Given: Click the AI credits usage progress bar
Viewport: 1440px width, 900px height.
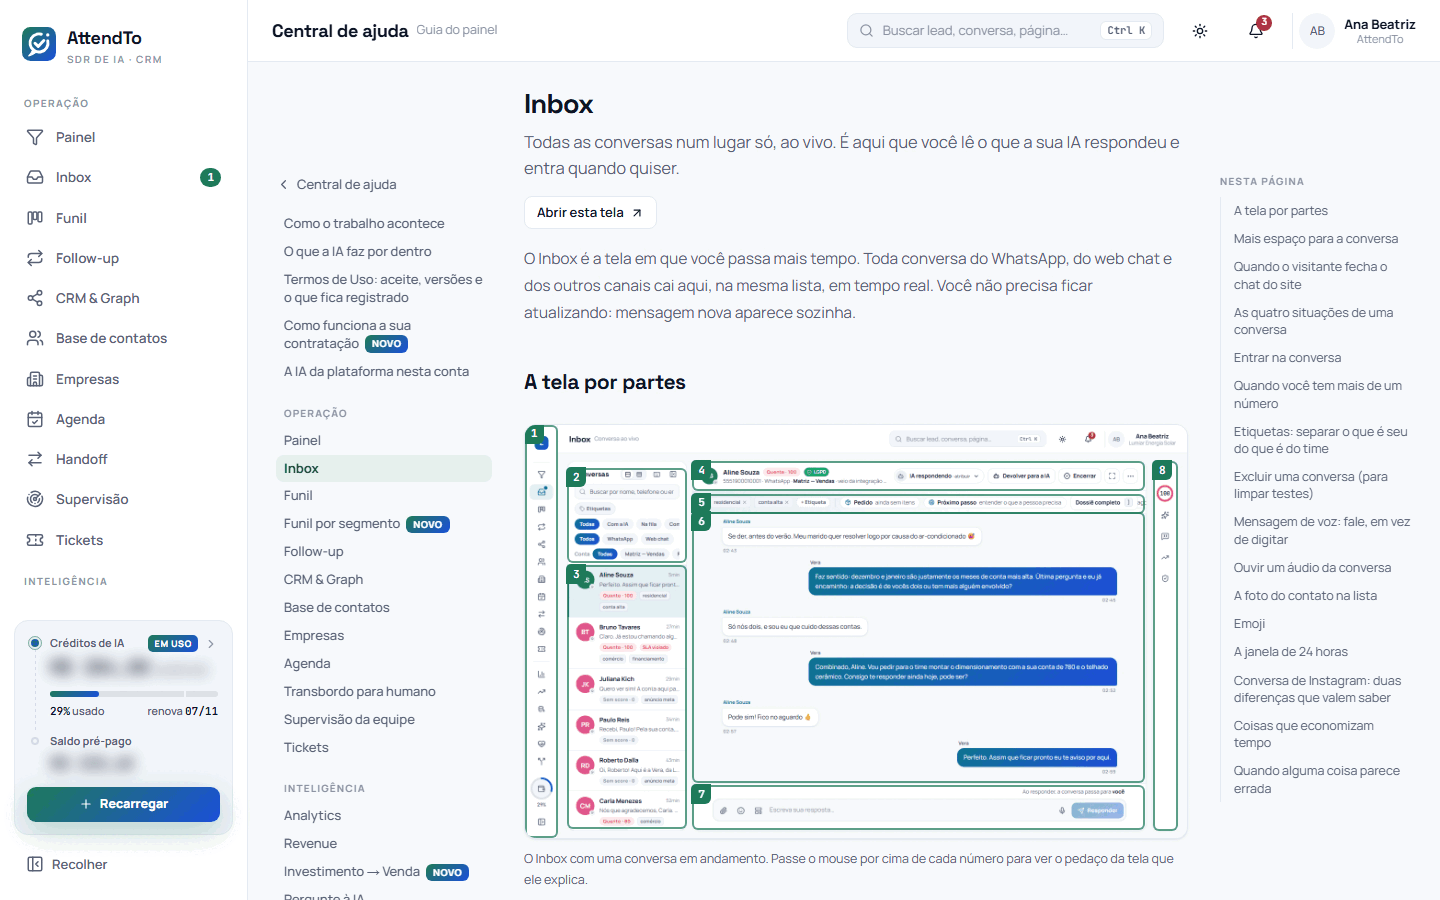Looking at the screenshot, I should coord(134,694).
